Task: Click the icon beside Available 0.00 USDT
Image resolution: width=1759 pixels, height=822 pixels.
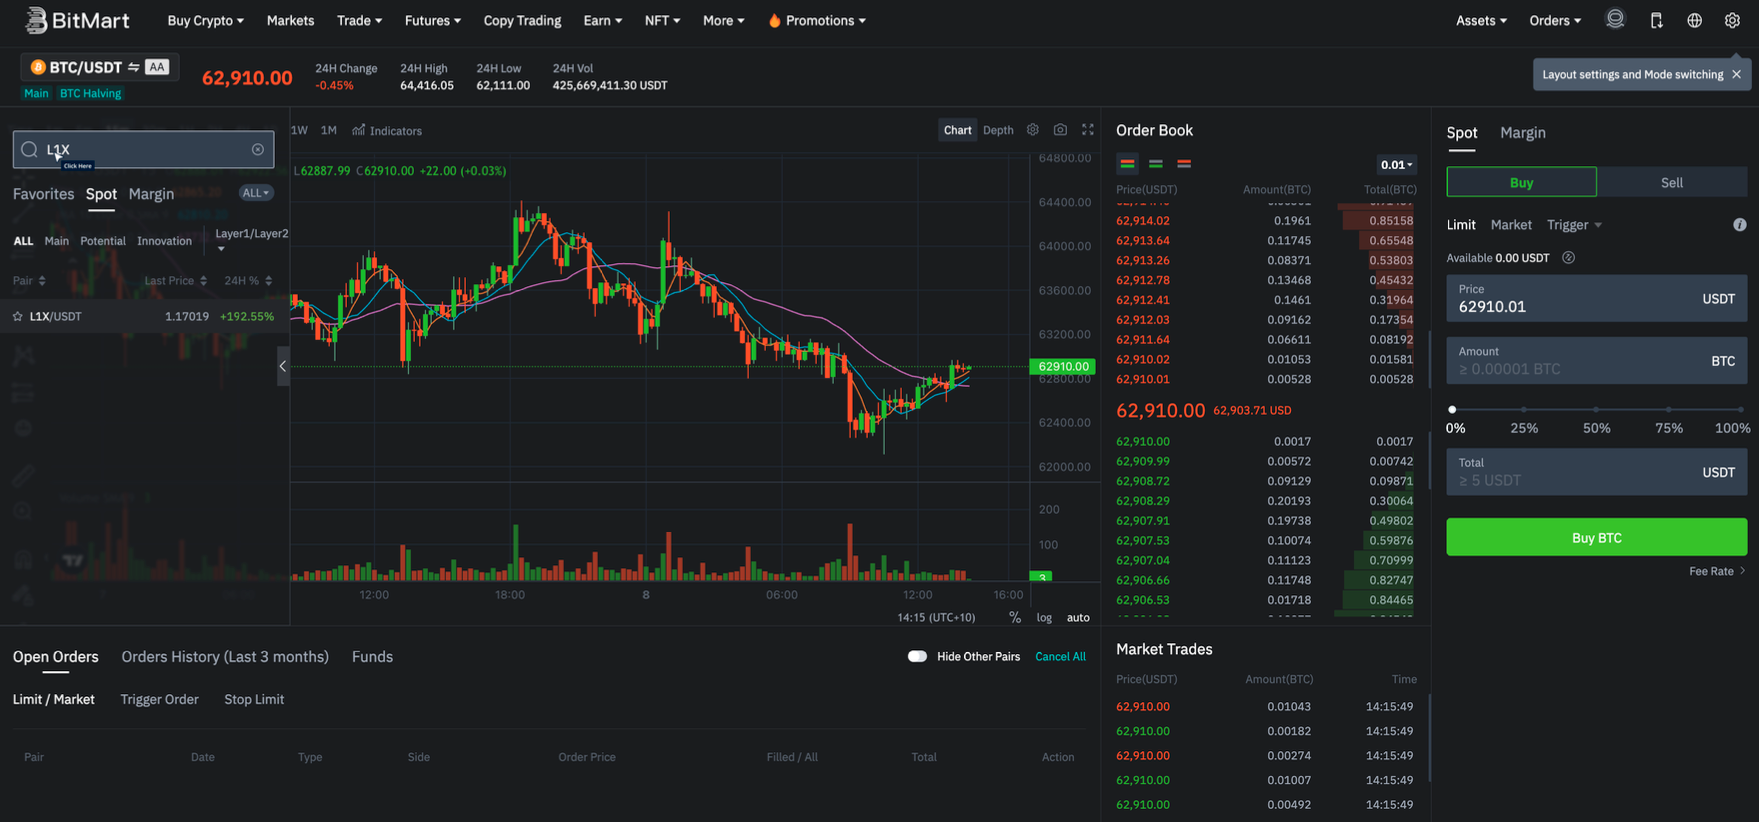Action: pyautogui.click(x=1568, y=258)
